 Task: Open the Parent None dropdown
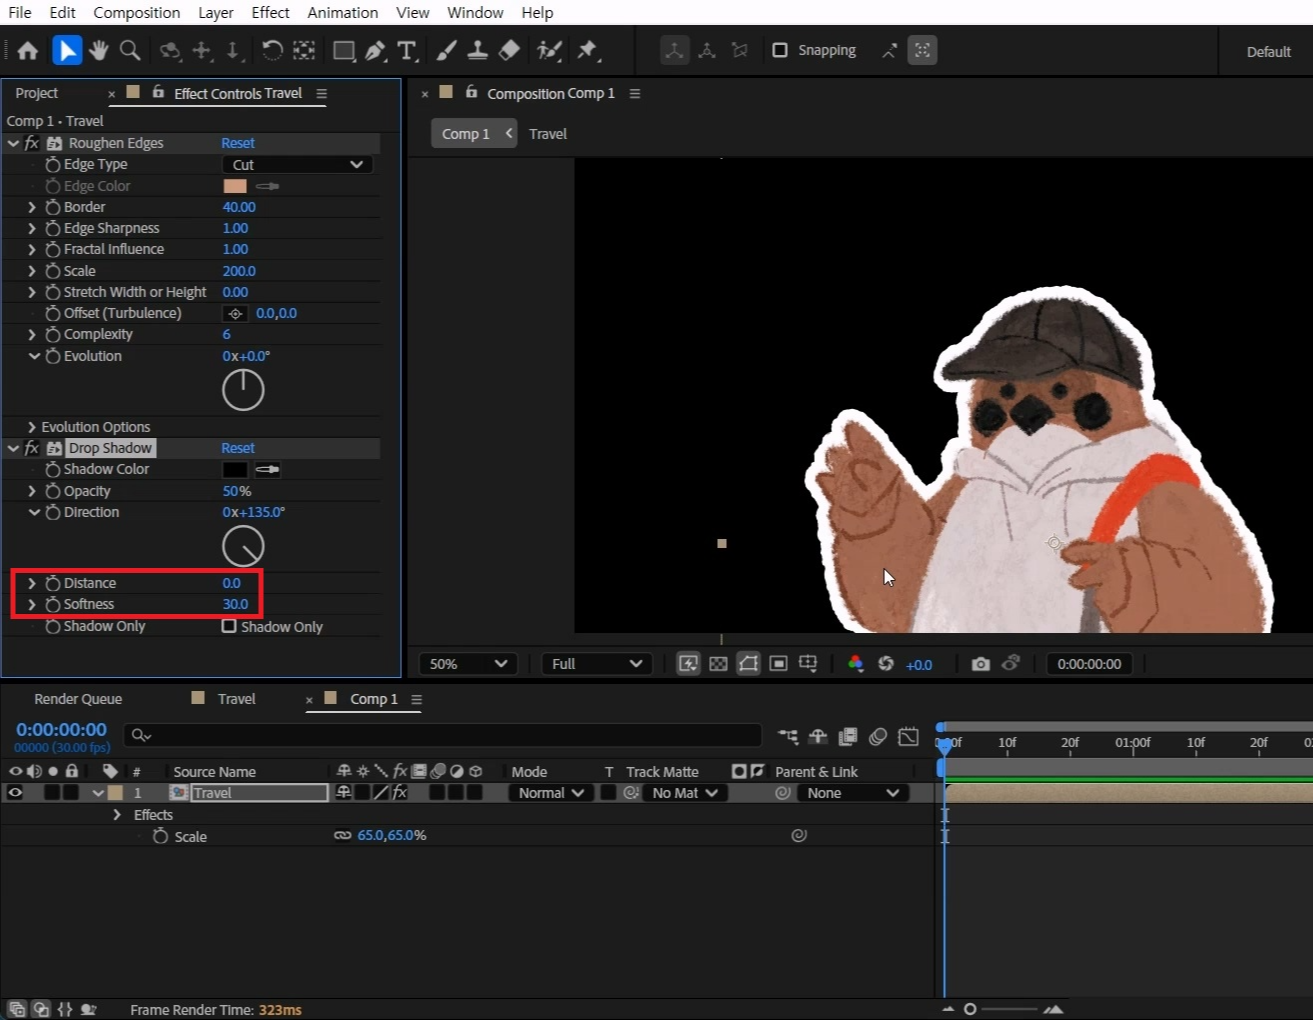853,793
